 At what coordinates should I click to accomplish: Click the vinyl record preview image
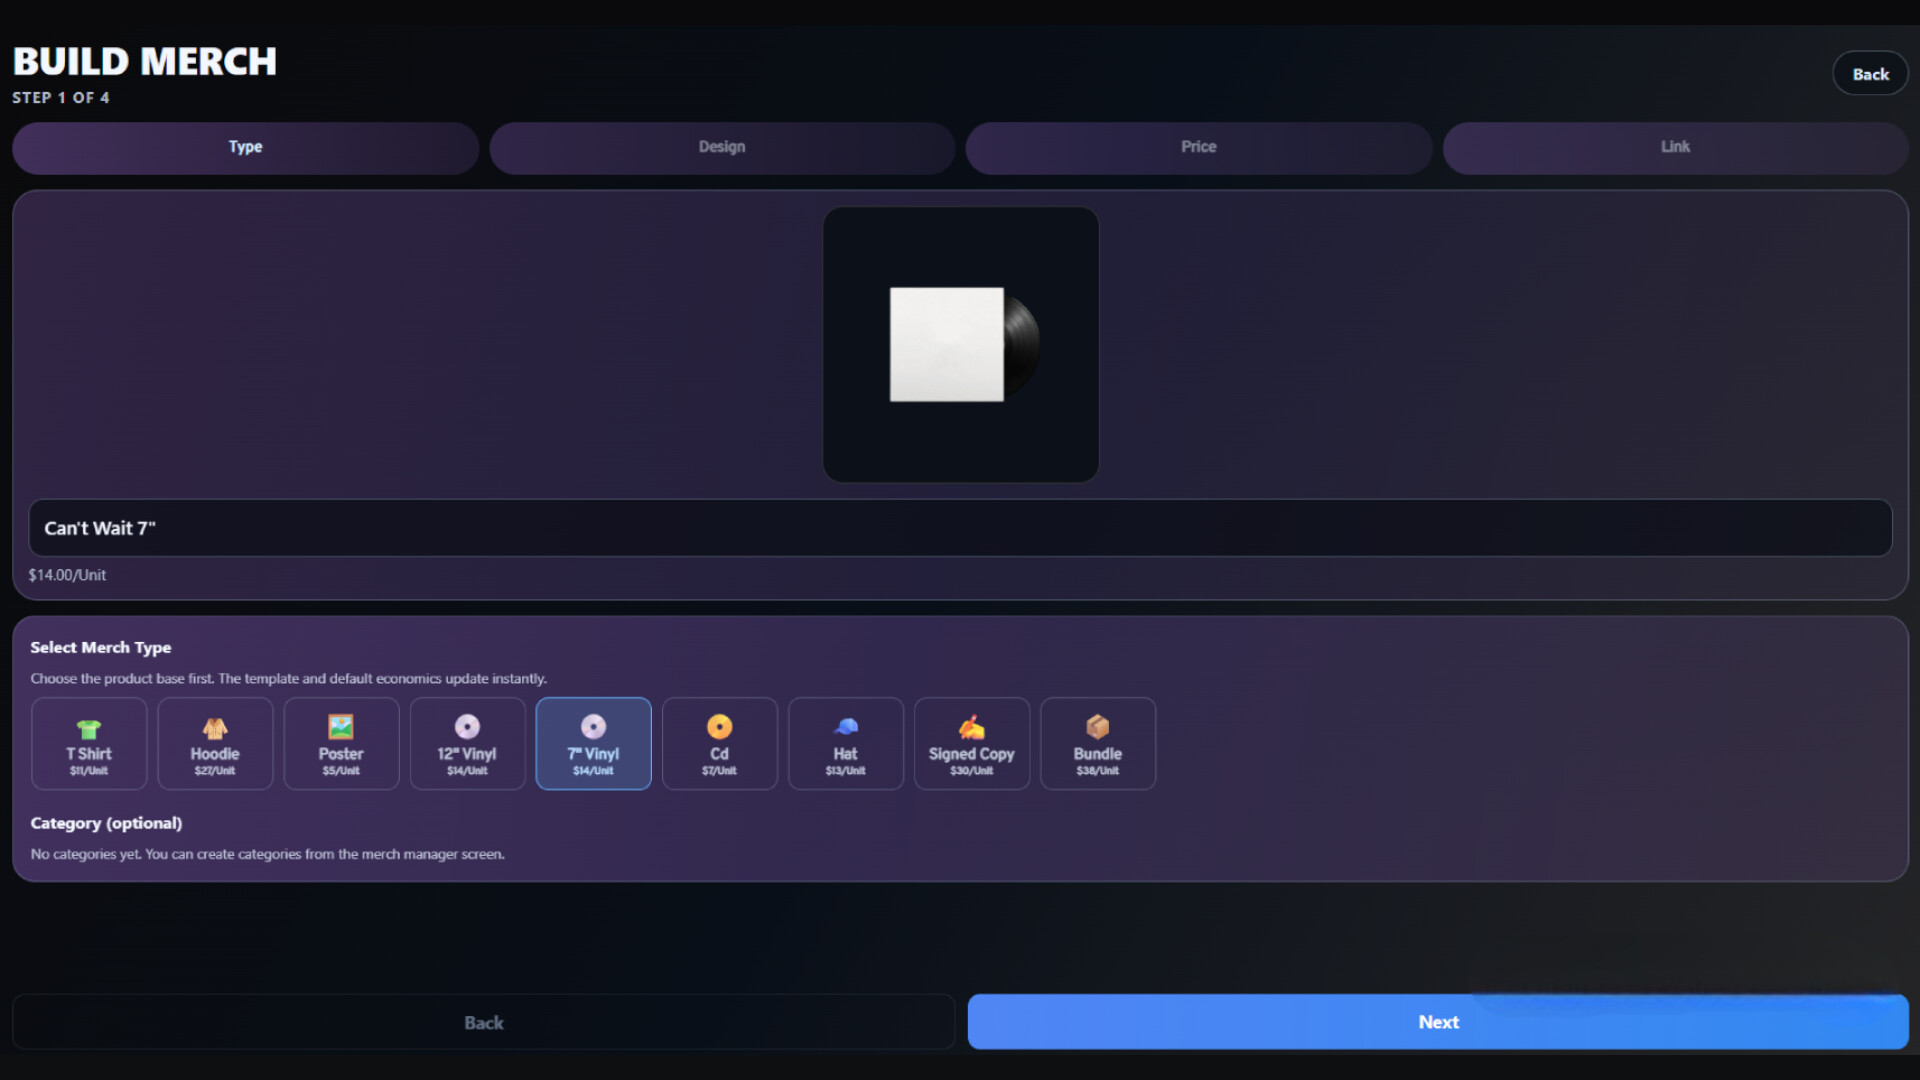(x=961, y=345)
